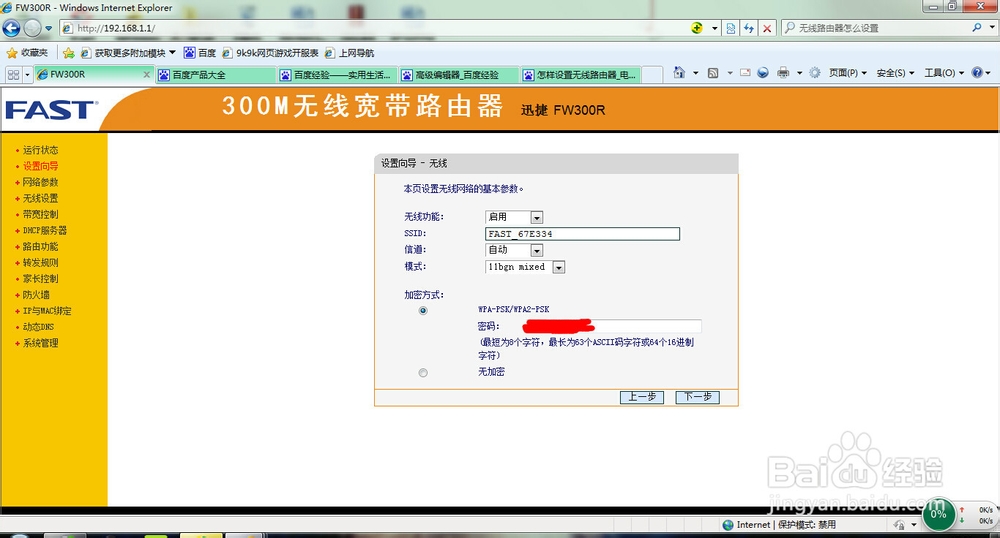Click the 下一步 button
This screenshot has width=1000, height=538.
point(698,397)
